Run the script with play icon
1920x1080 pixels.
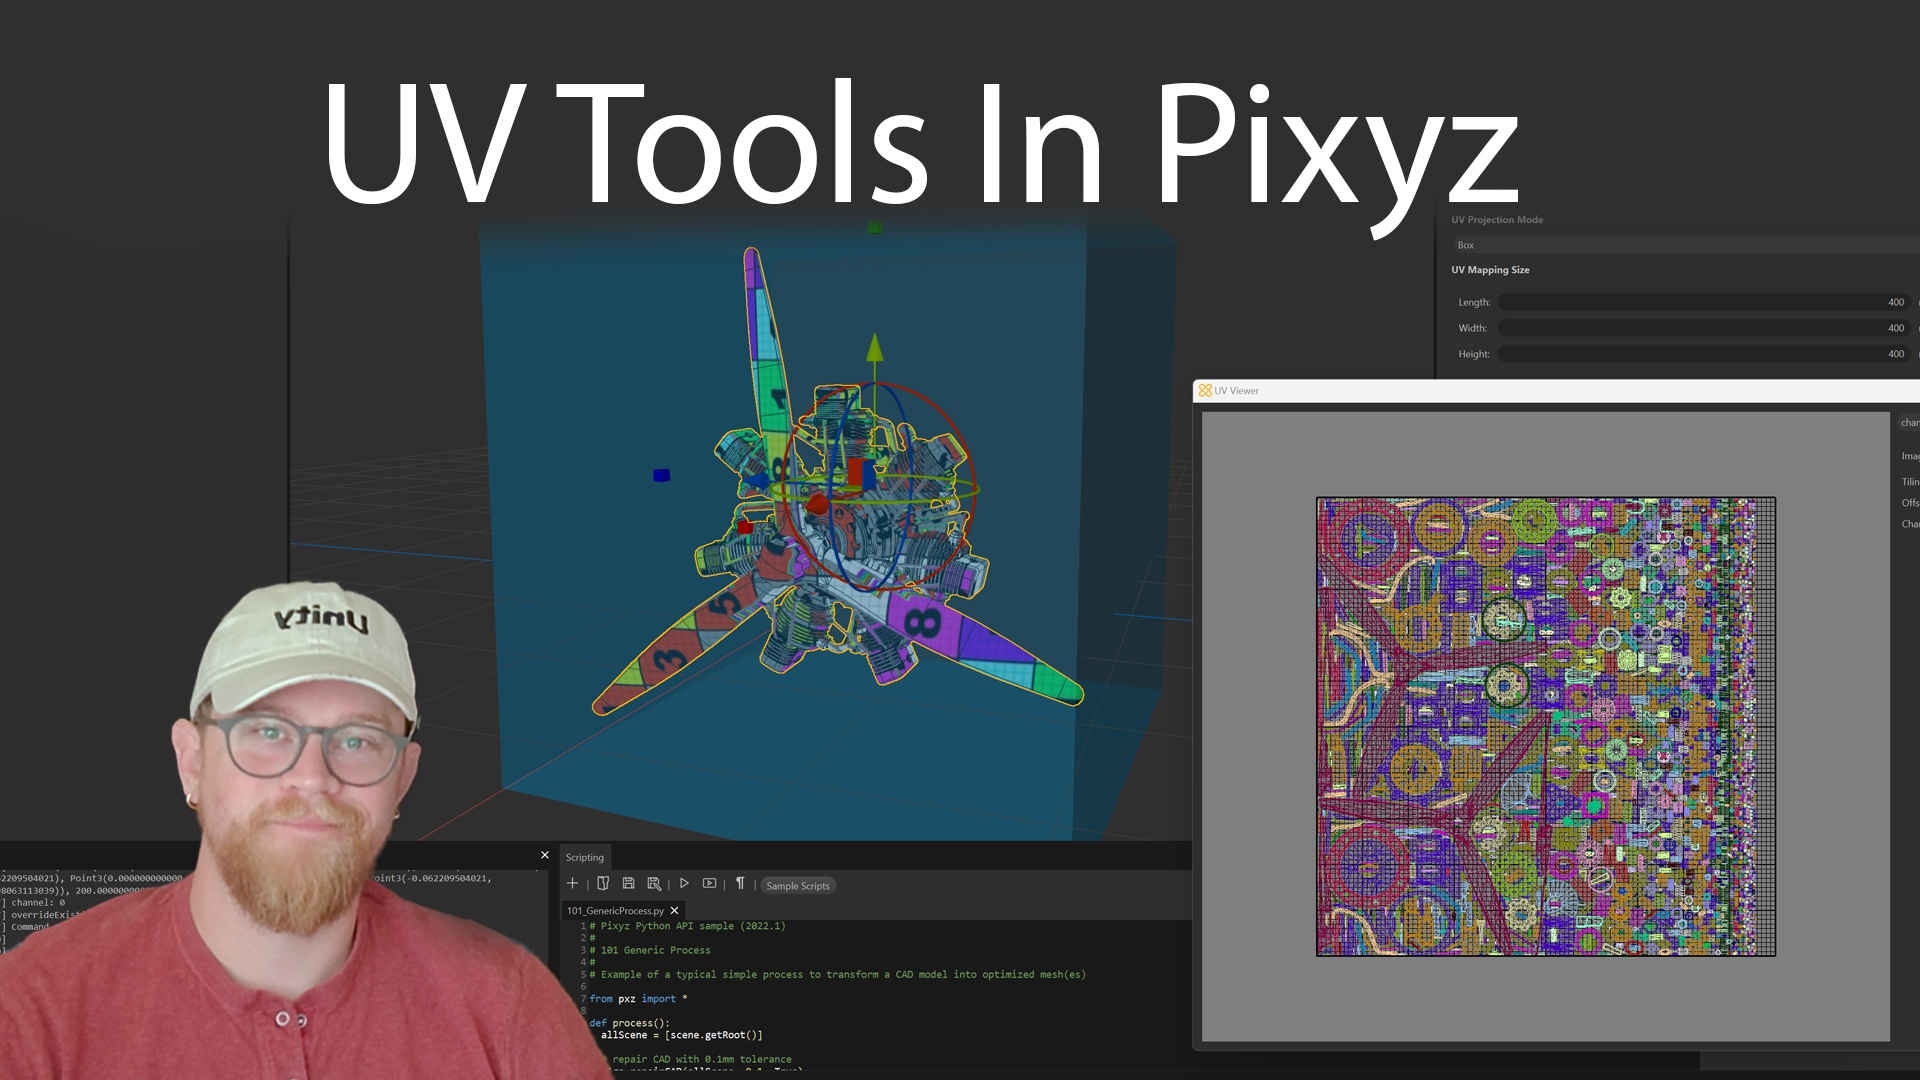[x=684, y=884]
